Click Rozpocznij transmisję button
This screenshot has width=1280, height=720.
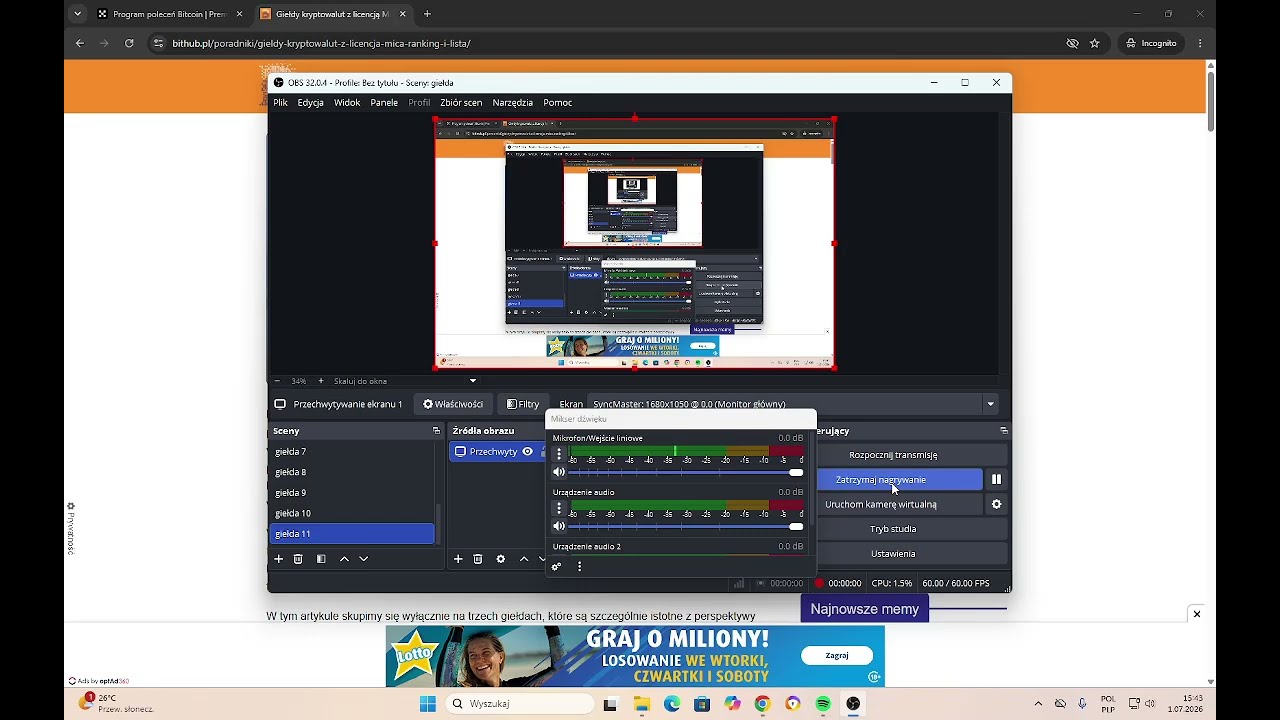(893, 455)
